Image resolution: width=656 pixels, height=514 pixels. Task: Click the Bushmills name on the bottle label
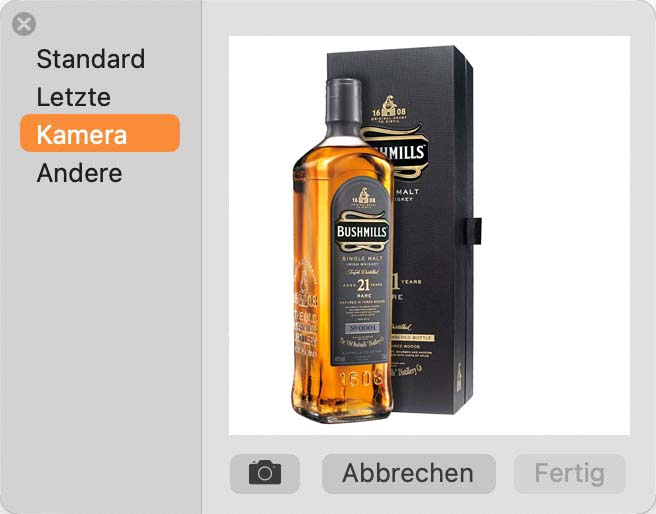click(362, 231)
